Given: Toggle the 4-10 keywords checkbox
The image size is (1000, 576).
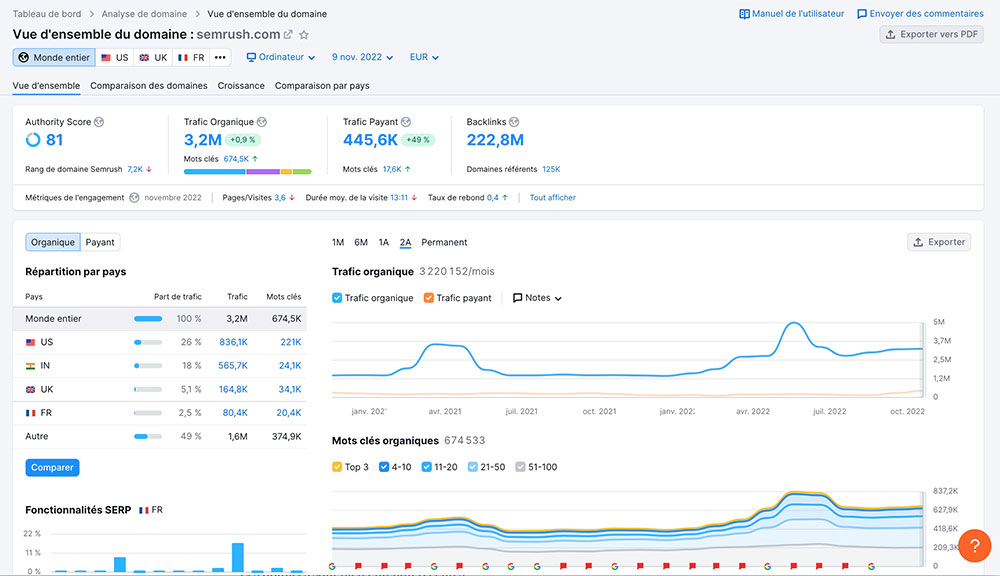Looking at the screenshot, I should point(384,467).
